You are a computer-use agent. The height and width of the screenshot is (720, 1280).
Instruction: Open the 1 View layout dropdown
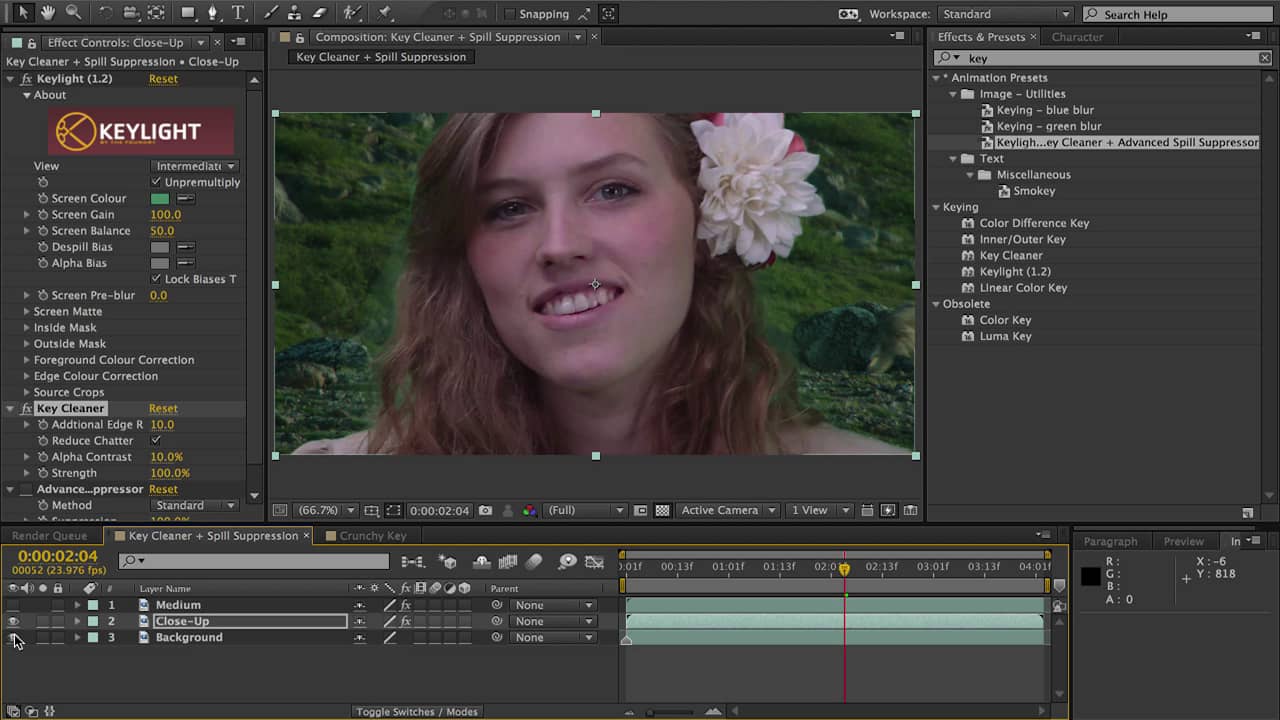click(x=818, y=510)
